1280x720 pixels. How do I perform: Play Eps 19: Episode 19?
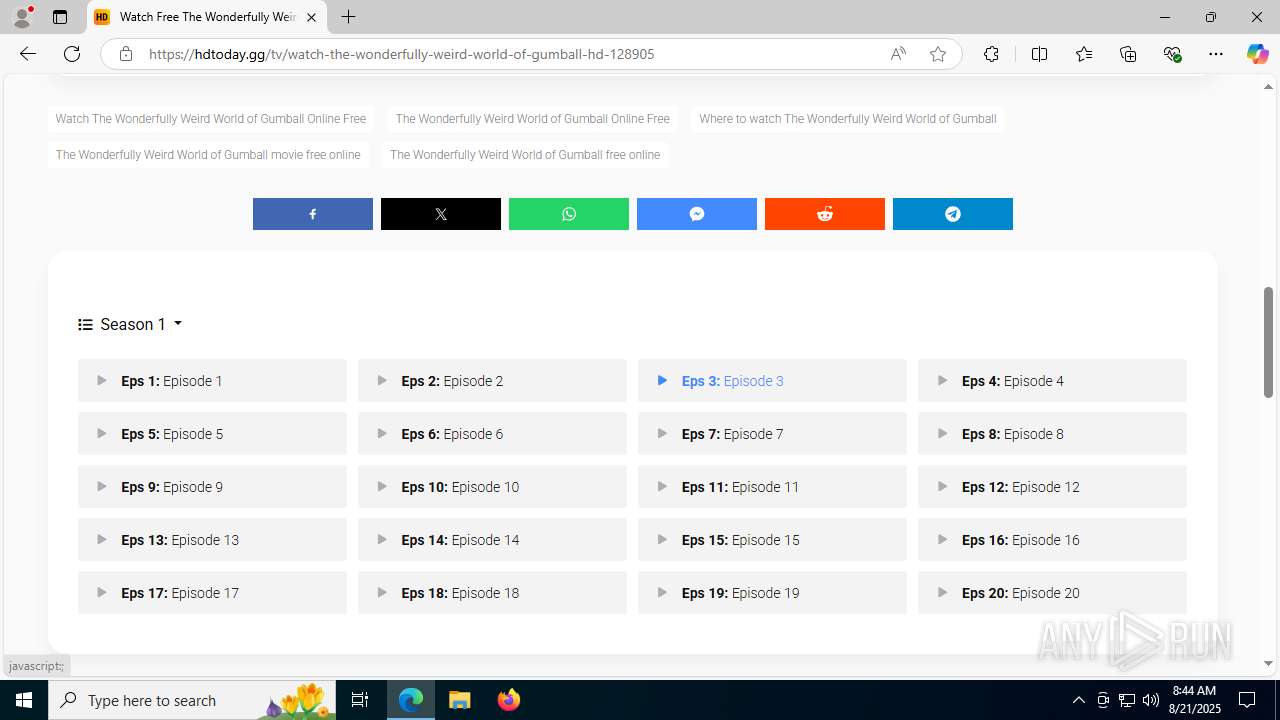click(x=772, y=593)
